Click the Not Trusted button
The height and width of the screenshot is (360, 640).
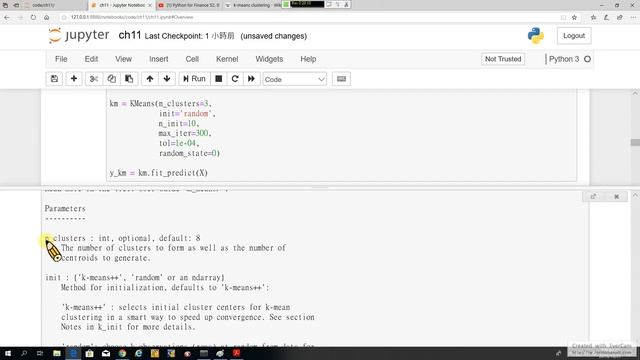(x=503, y=59)
